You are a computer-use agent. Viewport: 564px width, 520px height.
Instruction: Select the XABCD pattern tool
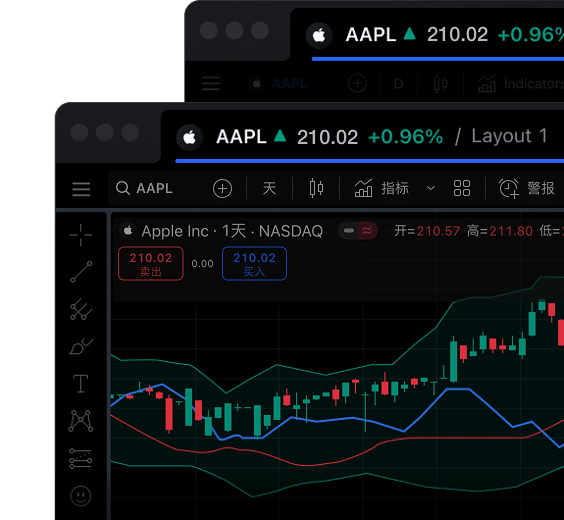[x=81, y=421]
